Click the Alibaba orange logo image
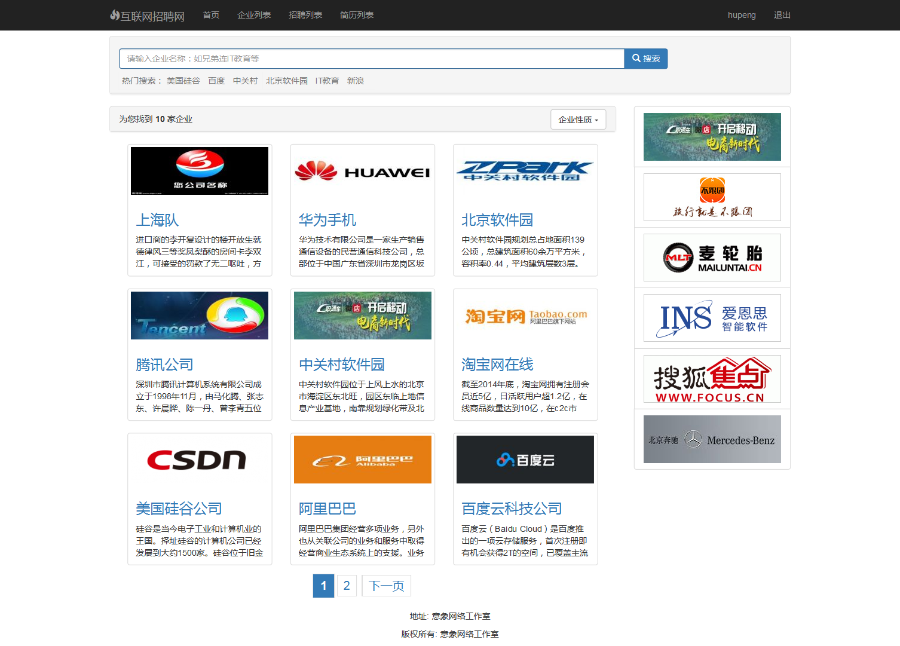The width and height of the screenshot is (900, 646). click(362, 459)
